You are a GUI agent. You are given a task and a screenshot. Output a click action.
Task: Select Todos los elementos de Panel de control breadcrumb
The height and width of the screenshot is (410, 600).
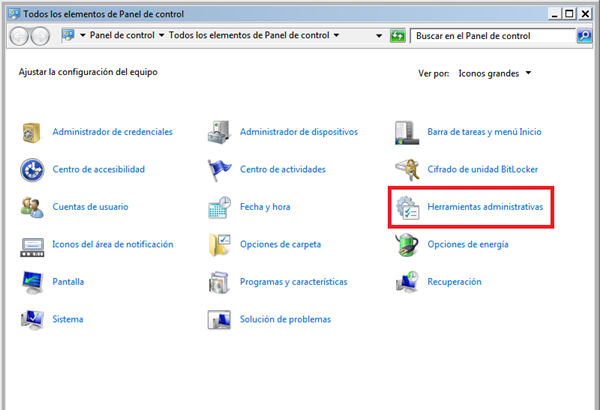(x=249, y=35)
